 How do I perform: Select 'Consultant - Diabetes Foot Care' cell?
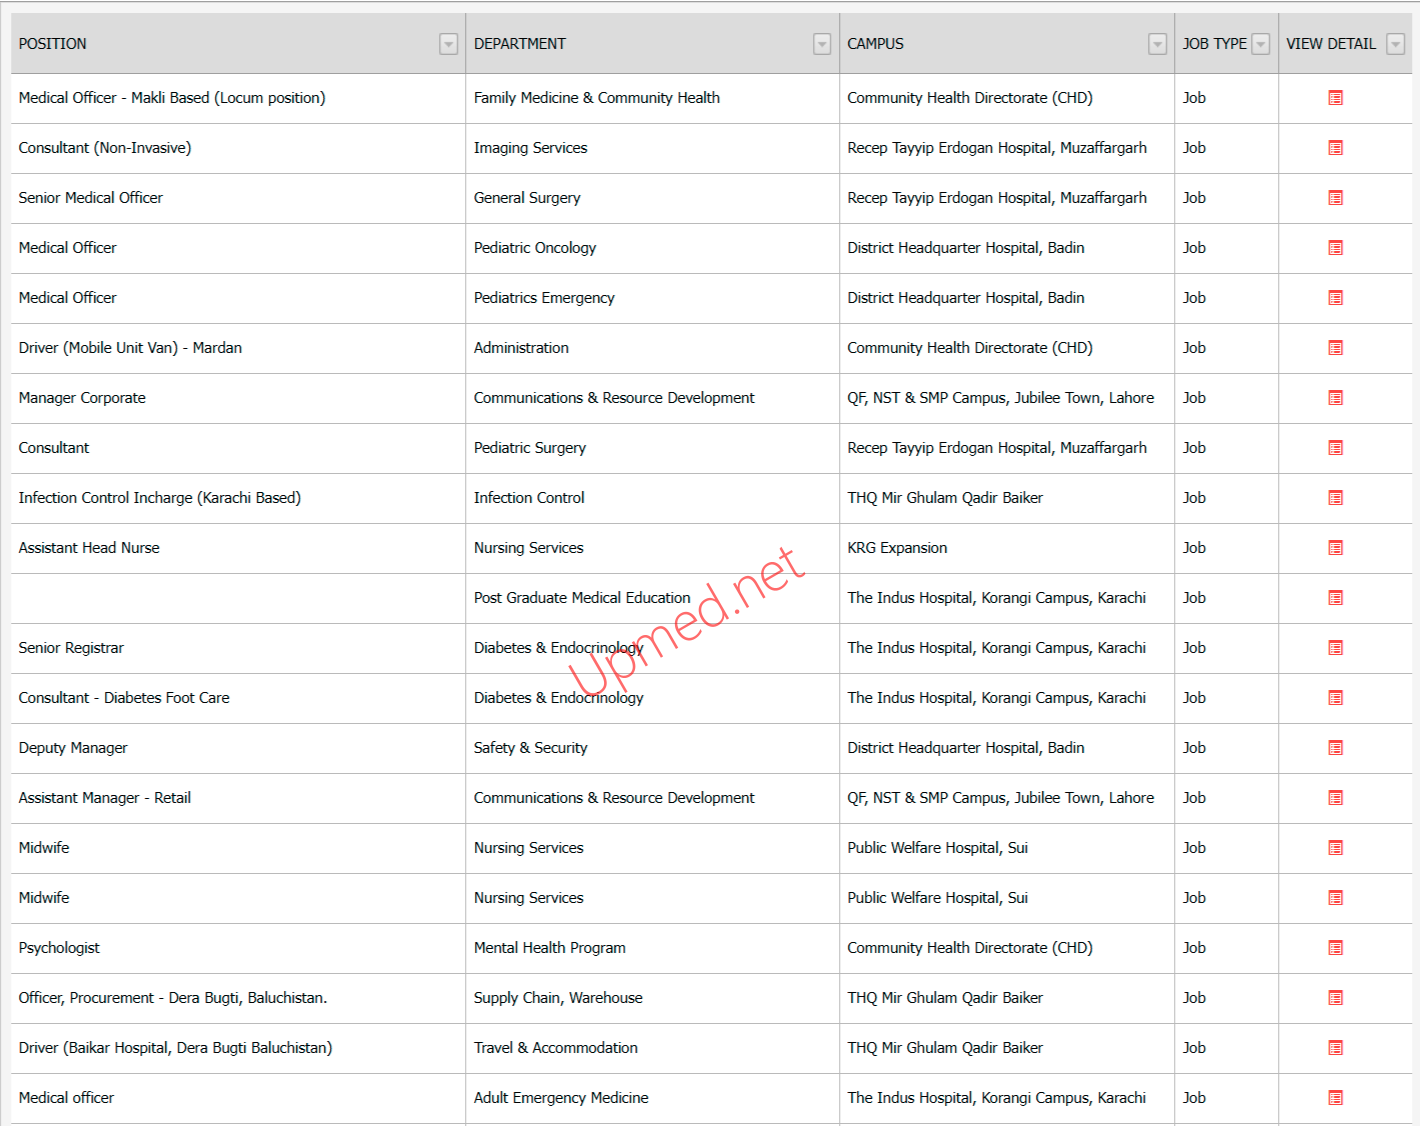click(238, 698)
